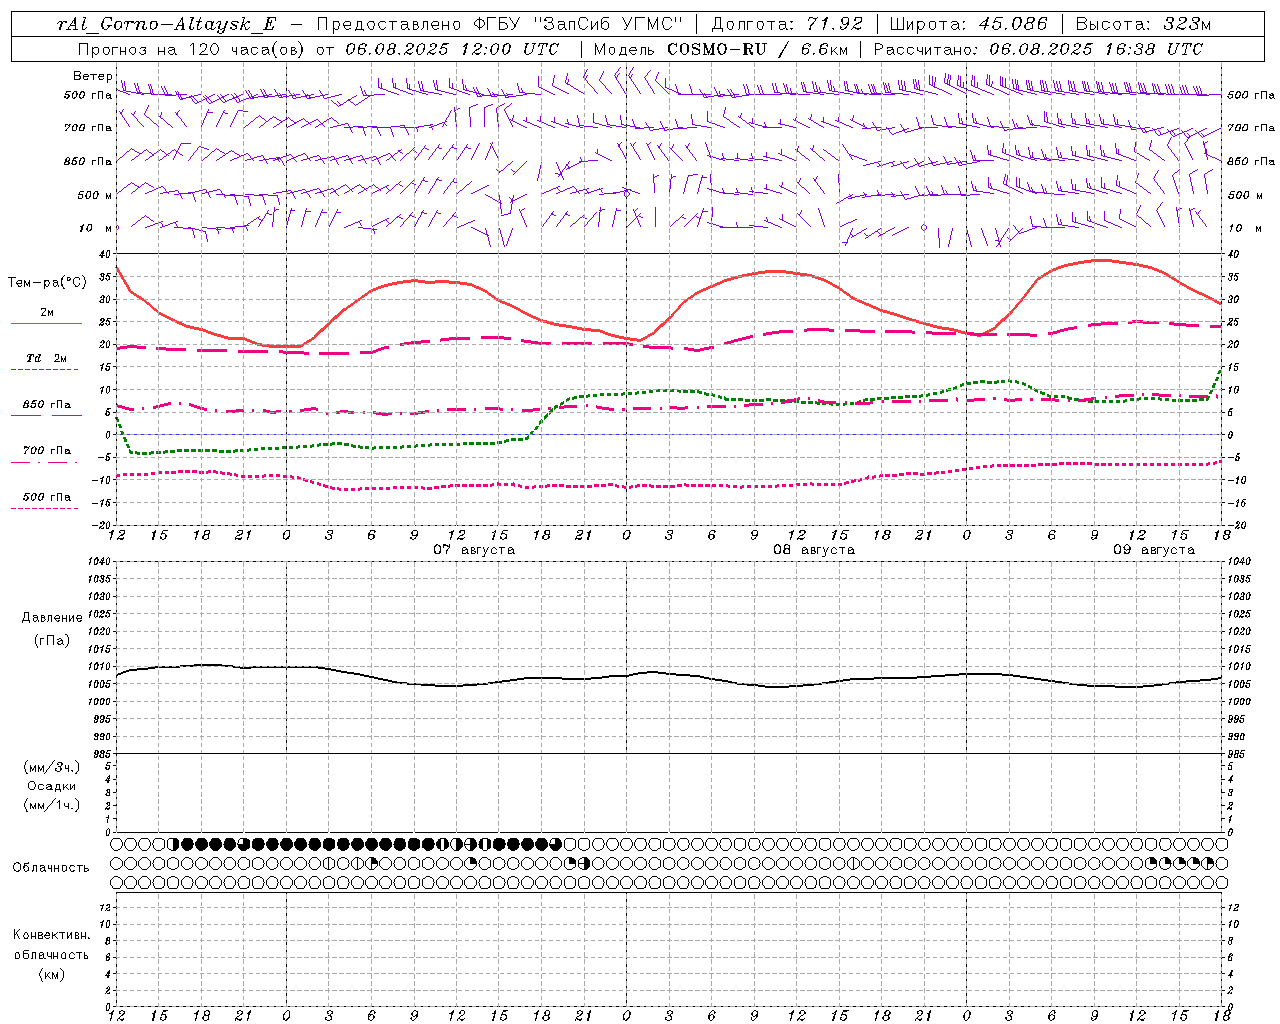1280x1024 pixels.
Task: Click the 'Давление' pressure panel label
Action: 52,618
